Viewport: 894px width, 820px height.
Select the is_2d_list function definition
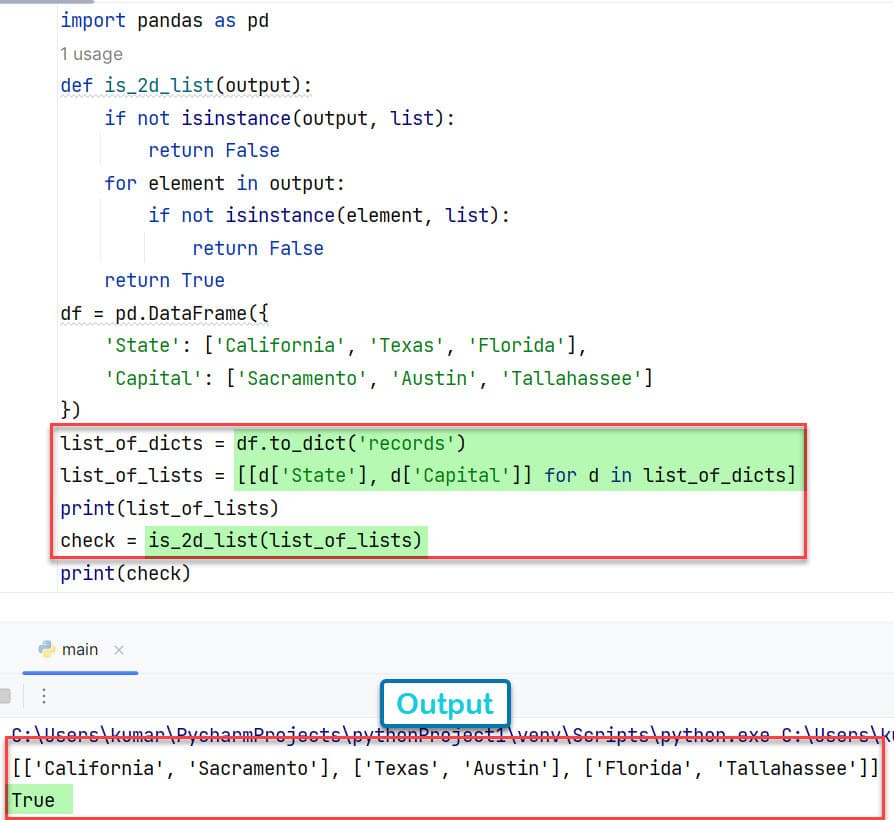point(186,85)
